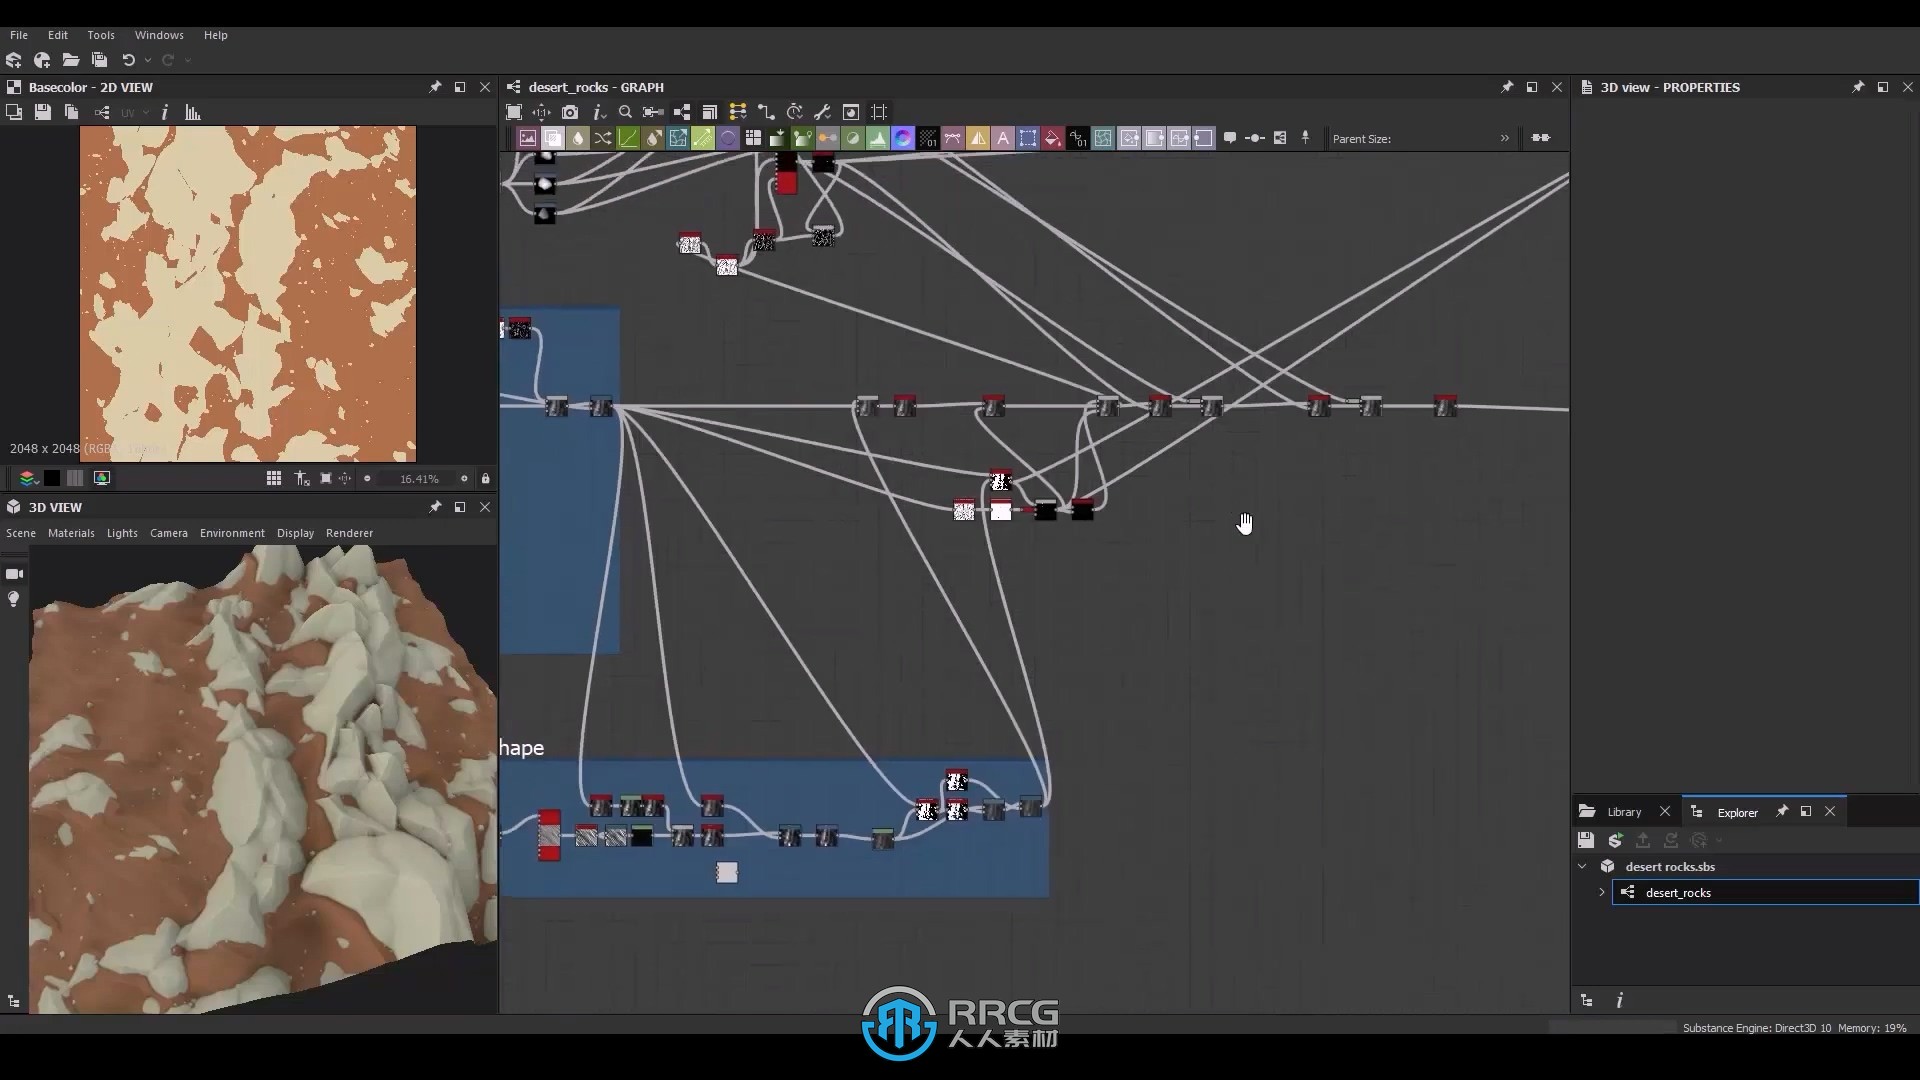This screenshot has height=1080, width=1920.
Task: Fit the image to the 2D view
Action: (326, 478)
